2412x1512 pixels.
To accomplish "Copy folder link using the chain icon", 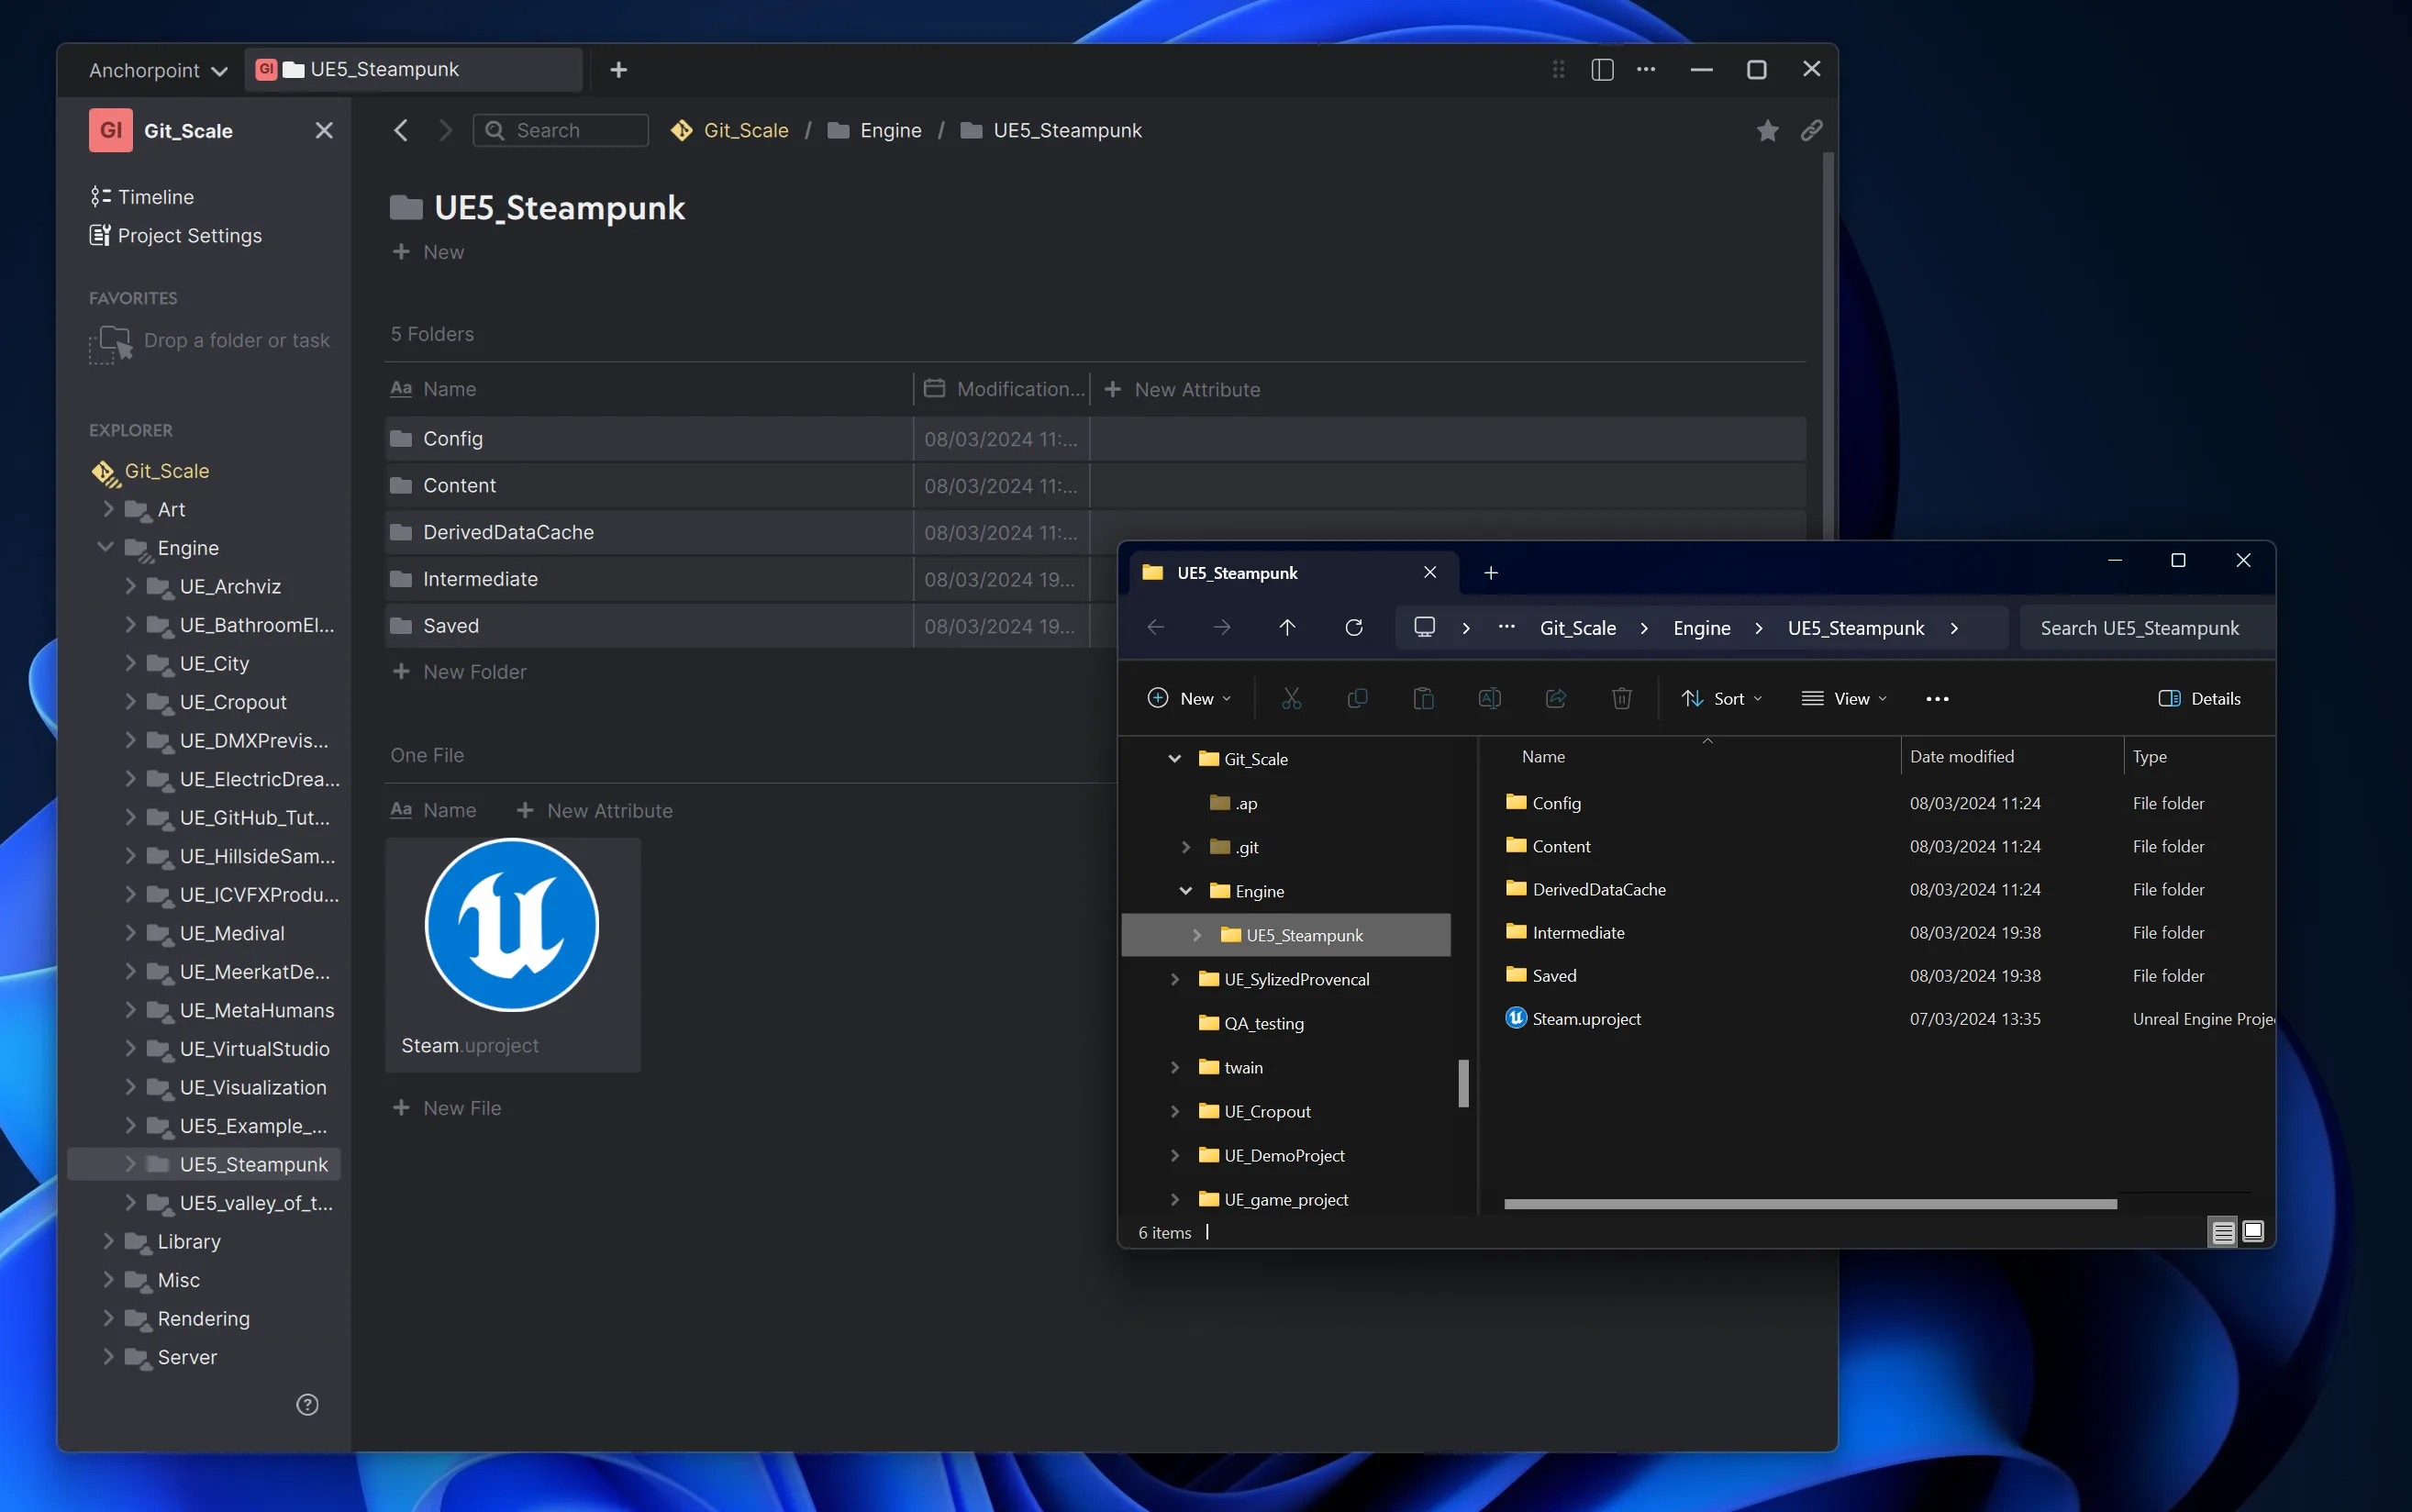I will point(1811,131).
